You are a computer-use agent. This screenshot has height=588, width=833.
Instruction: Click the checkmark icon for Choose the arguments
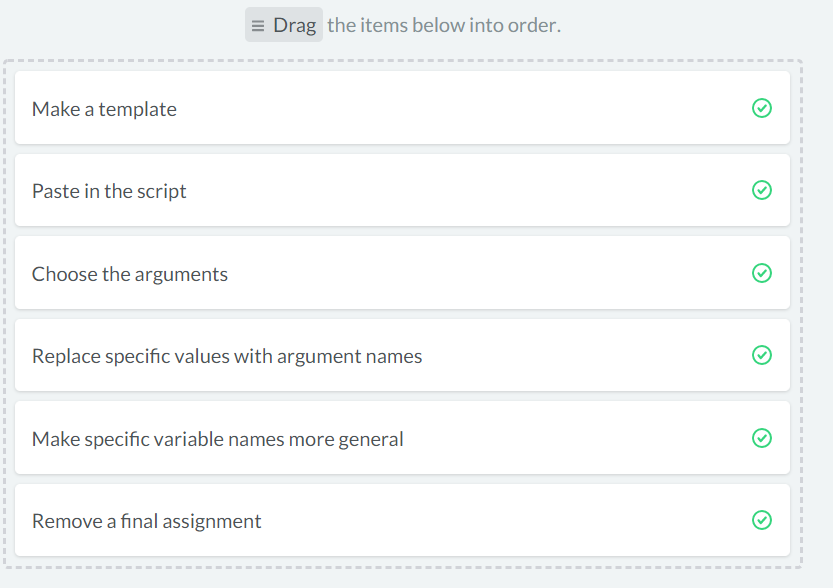[x=761, y=273]
